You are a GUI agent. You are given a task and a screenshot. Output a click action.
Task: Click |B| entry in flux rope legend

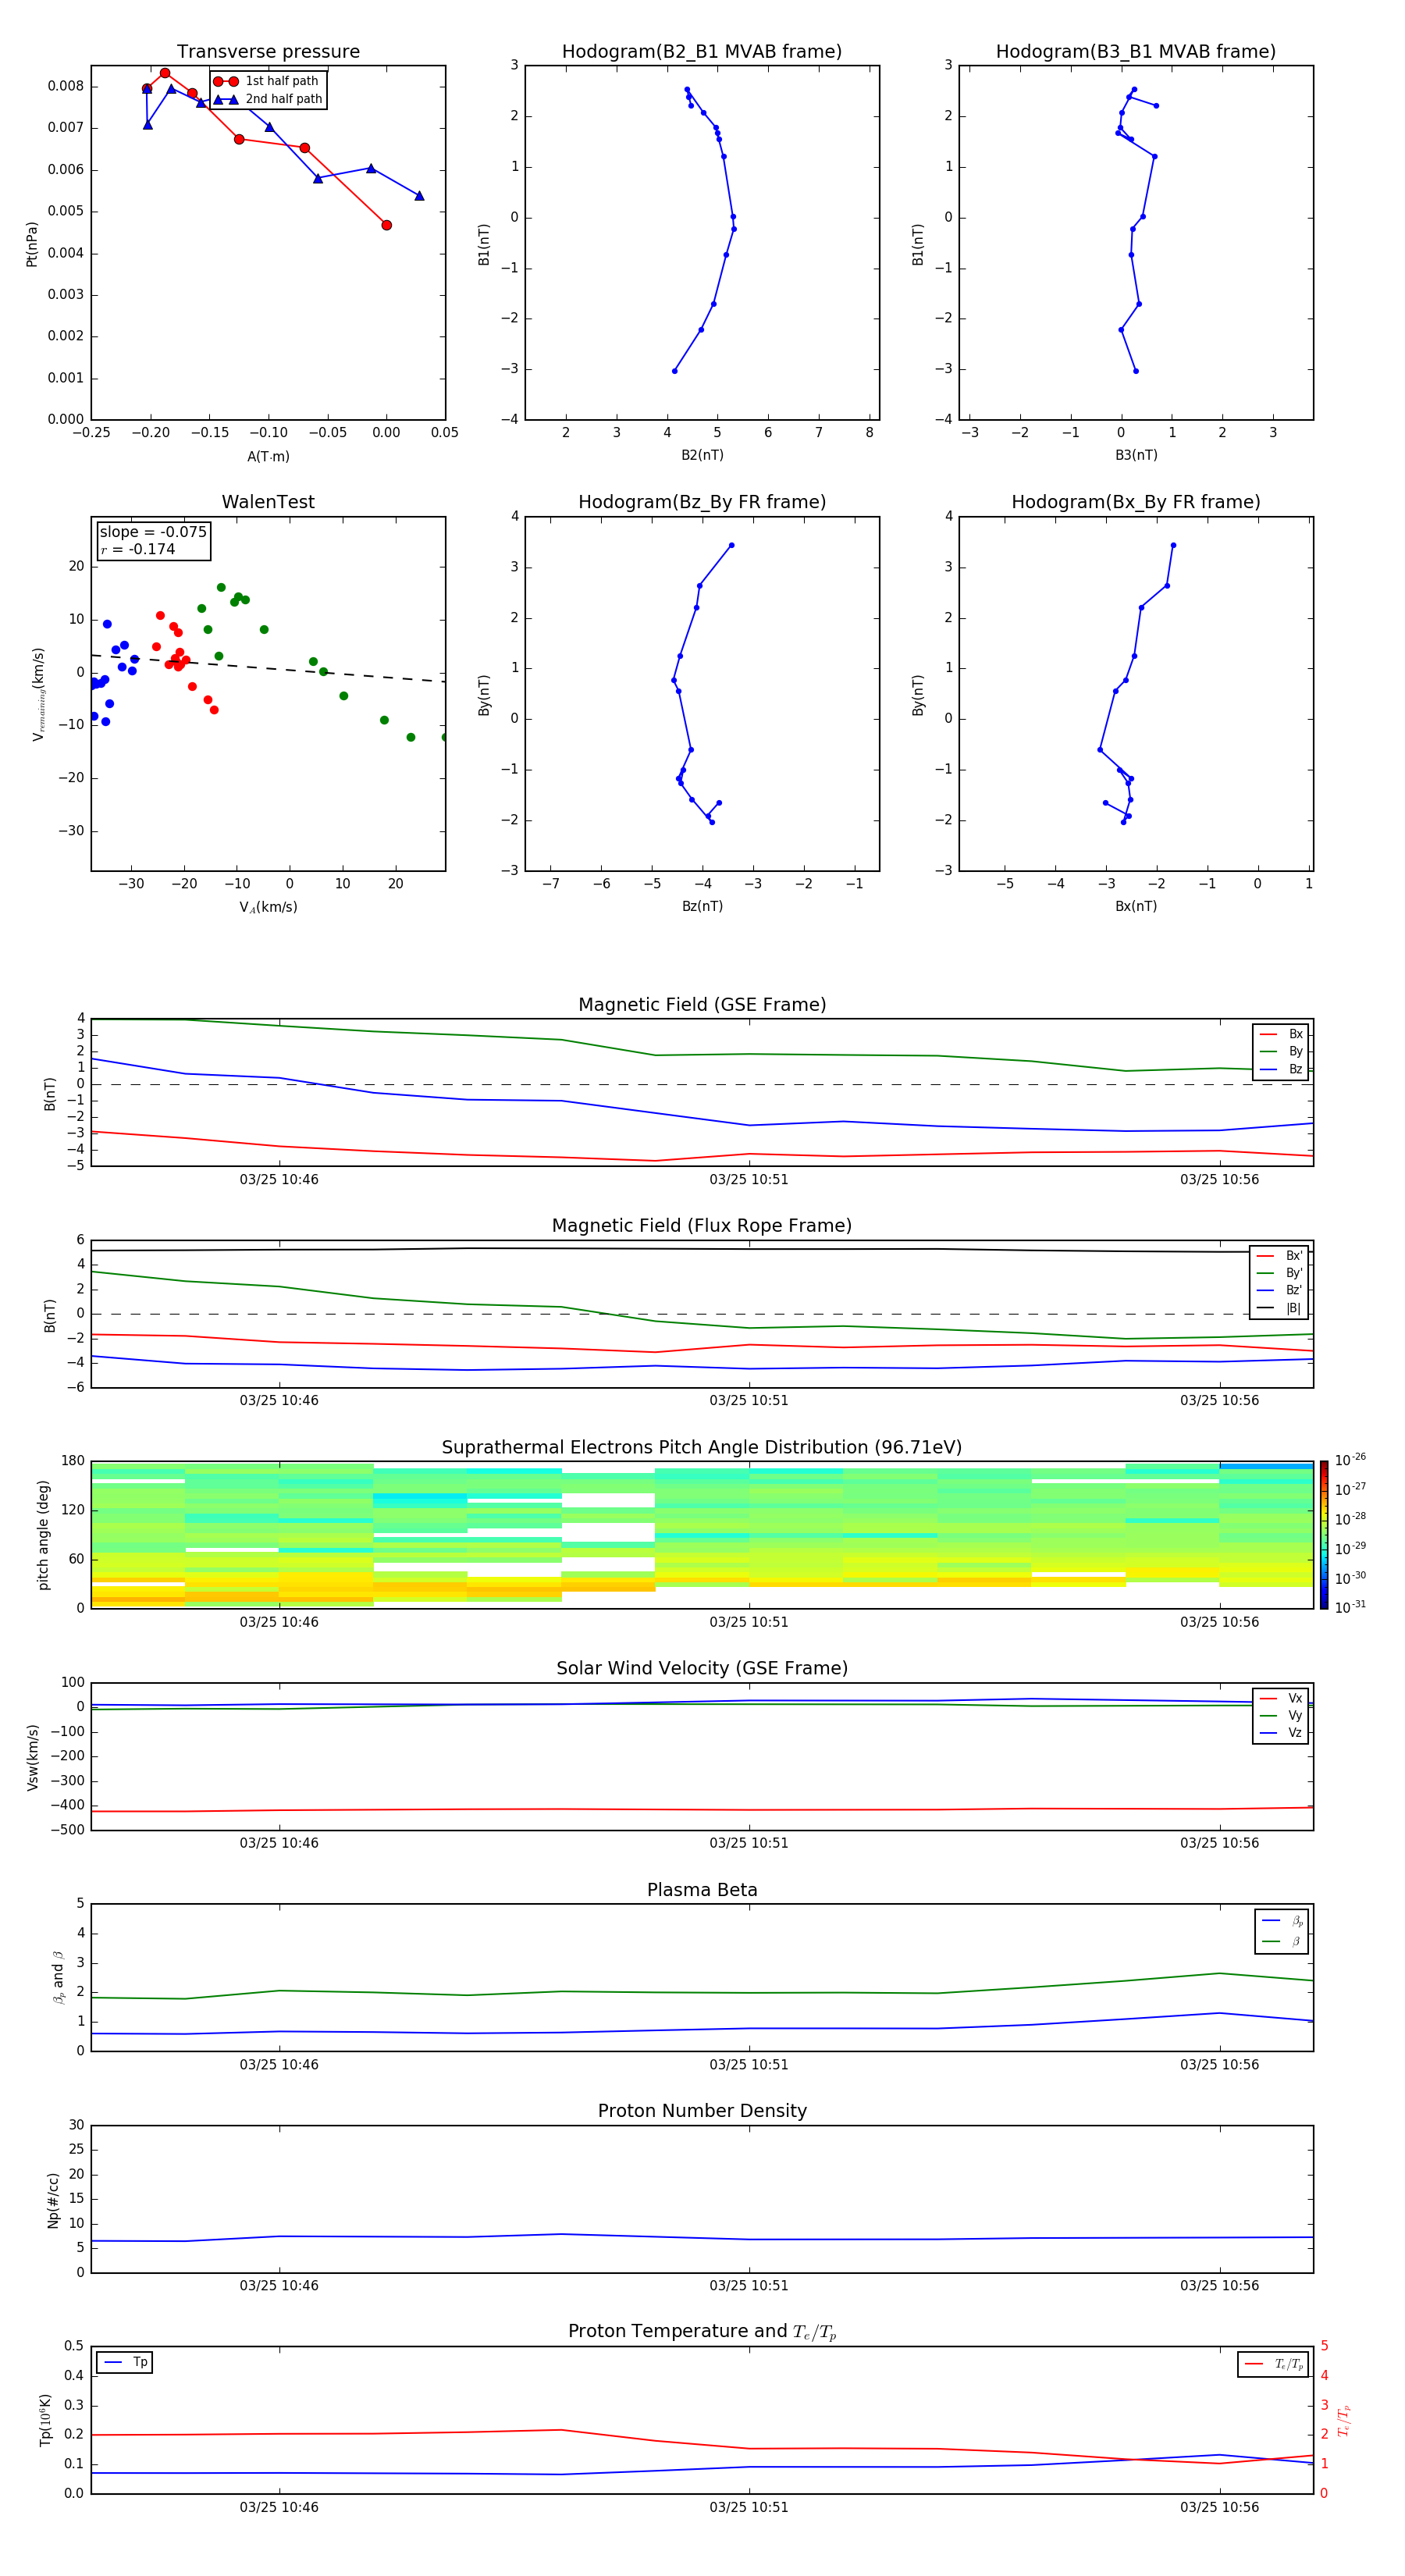tap(1280, 1308)
